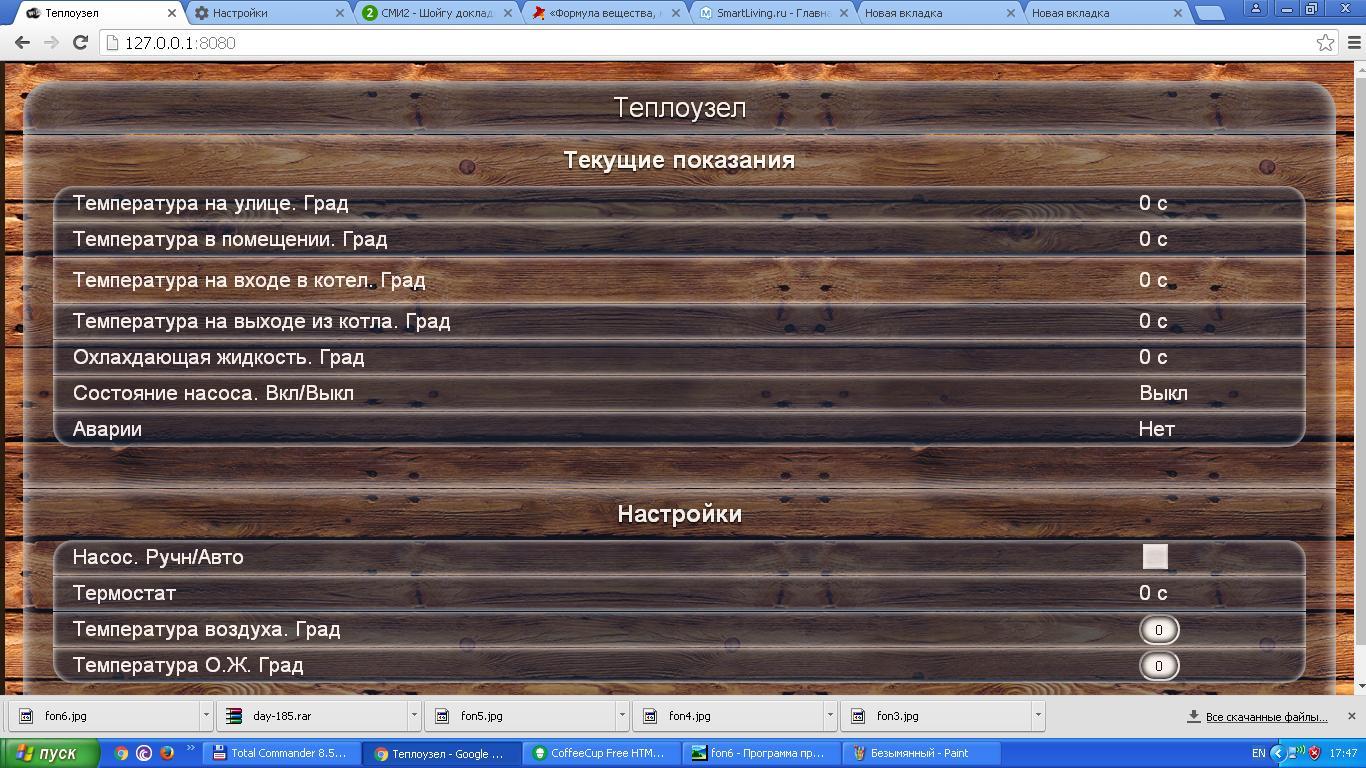The image size is (1366, 768).
Task: Close the СМИ2 tab
Action: tap(508, 13)
